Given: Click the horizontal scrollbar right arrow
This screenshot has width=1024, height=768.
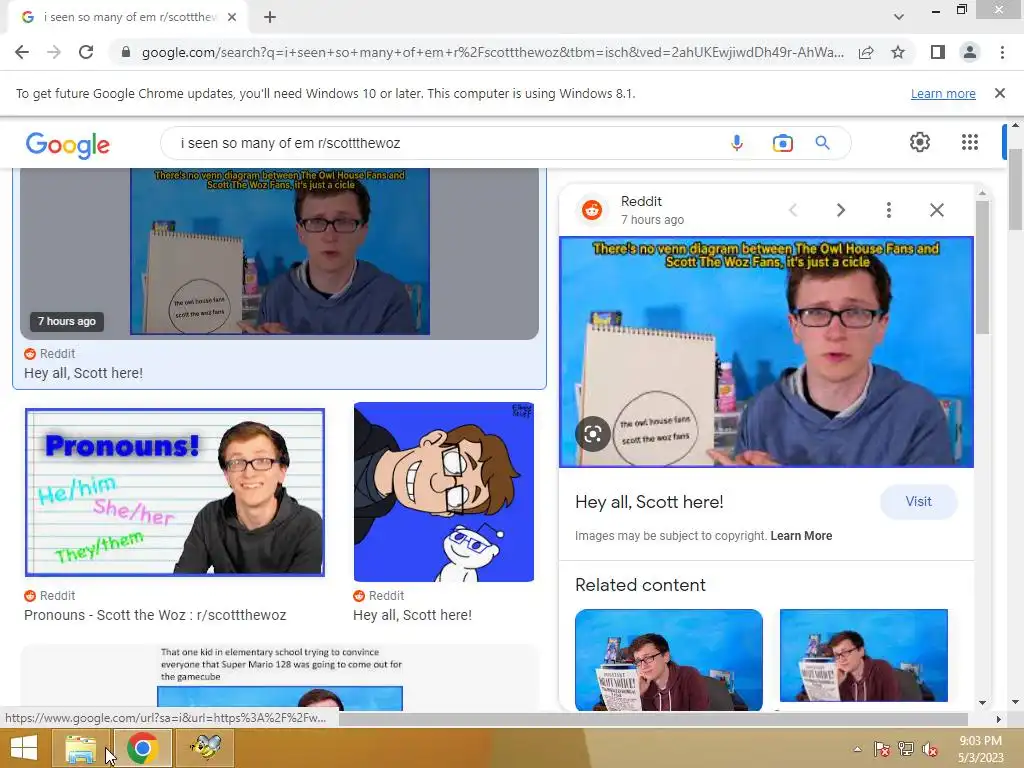Looking at the screenshot, I should (x=999, y=719).
